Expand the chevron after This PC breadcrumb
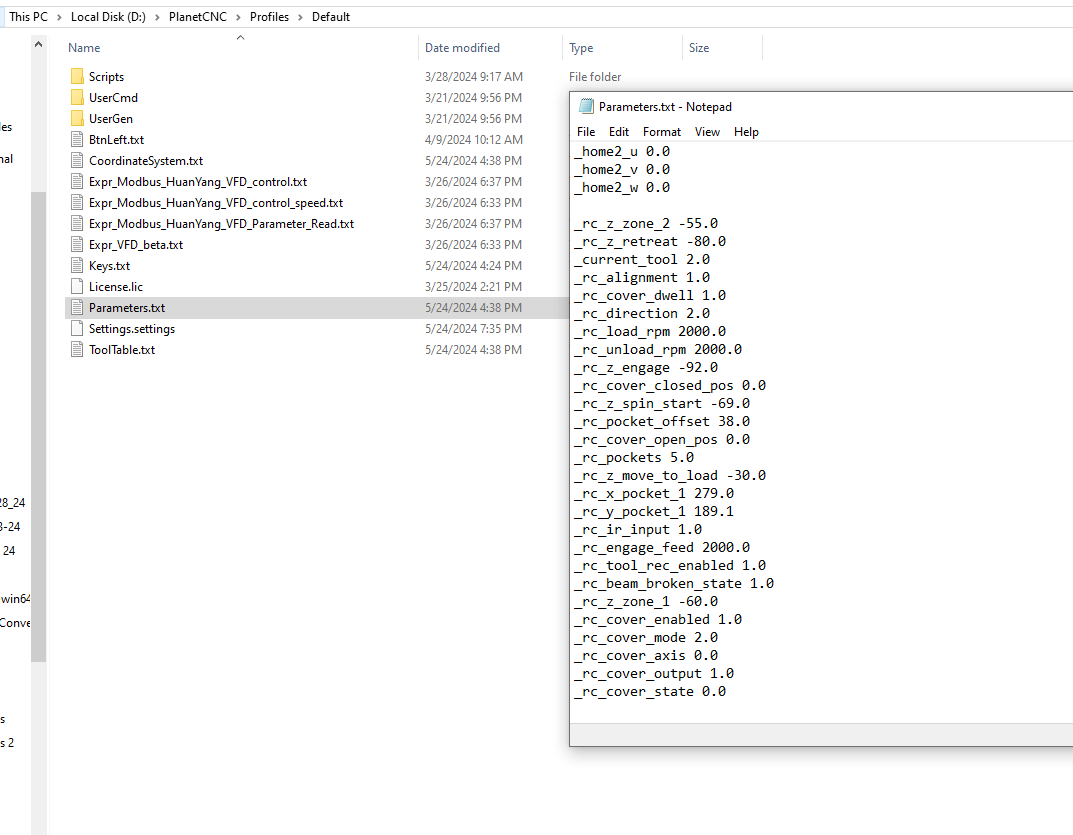Image resolution: width=1073 pixels, height=835 pixels. 60,17
